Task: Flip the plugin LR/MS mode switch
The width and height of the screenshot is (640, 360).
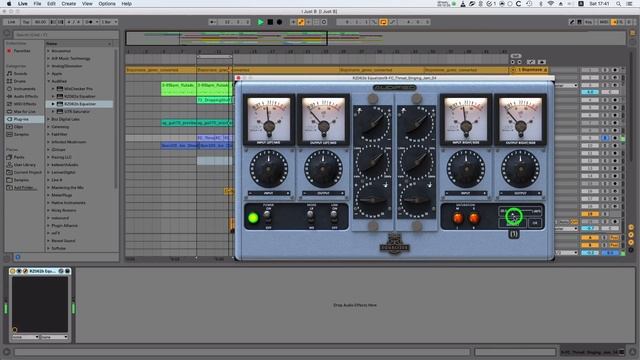Action: pos(311,217)
